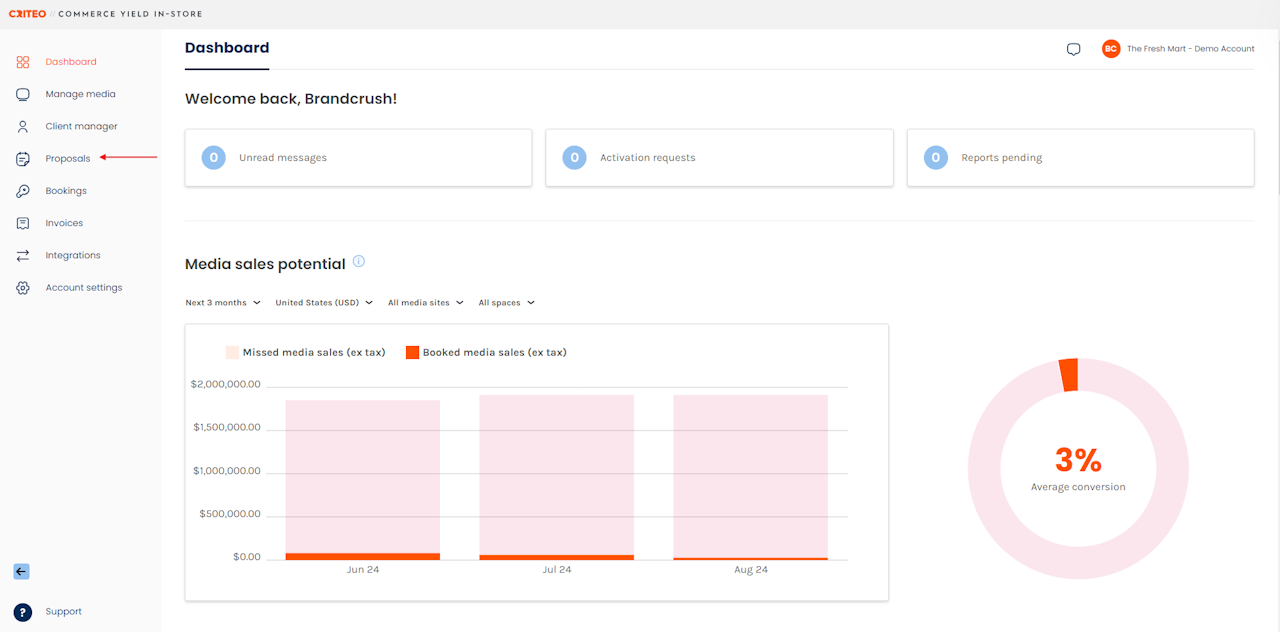Click the Bookings key icon
The image size is (1280, 632).
pos(23,191)
